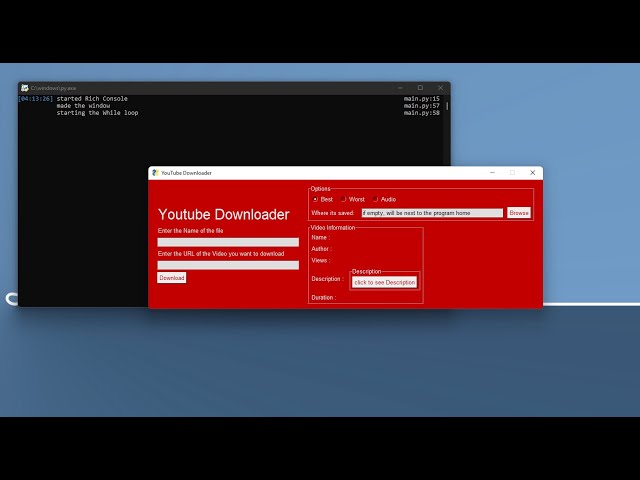Click the main.py:58 source reference
Image resolution: width=640 pixels, height=480 pixels.
(x=422, y=113)
